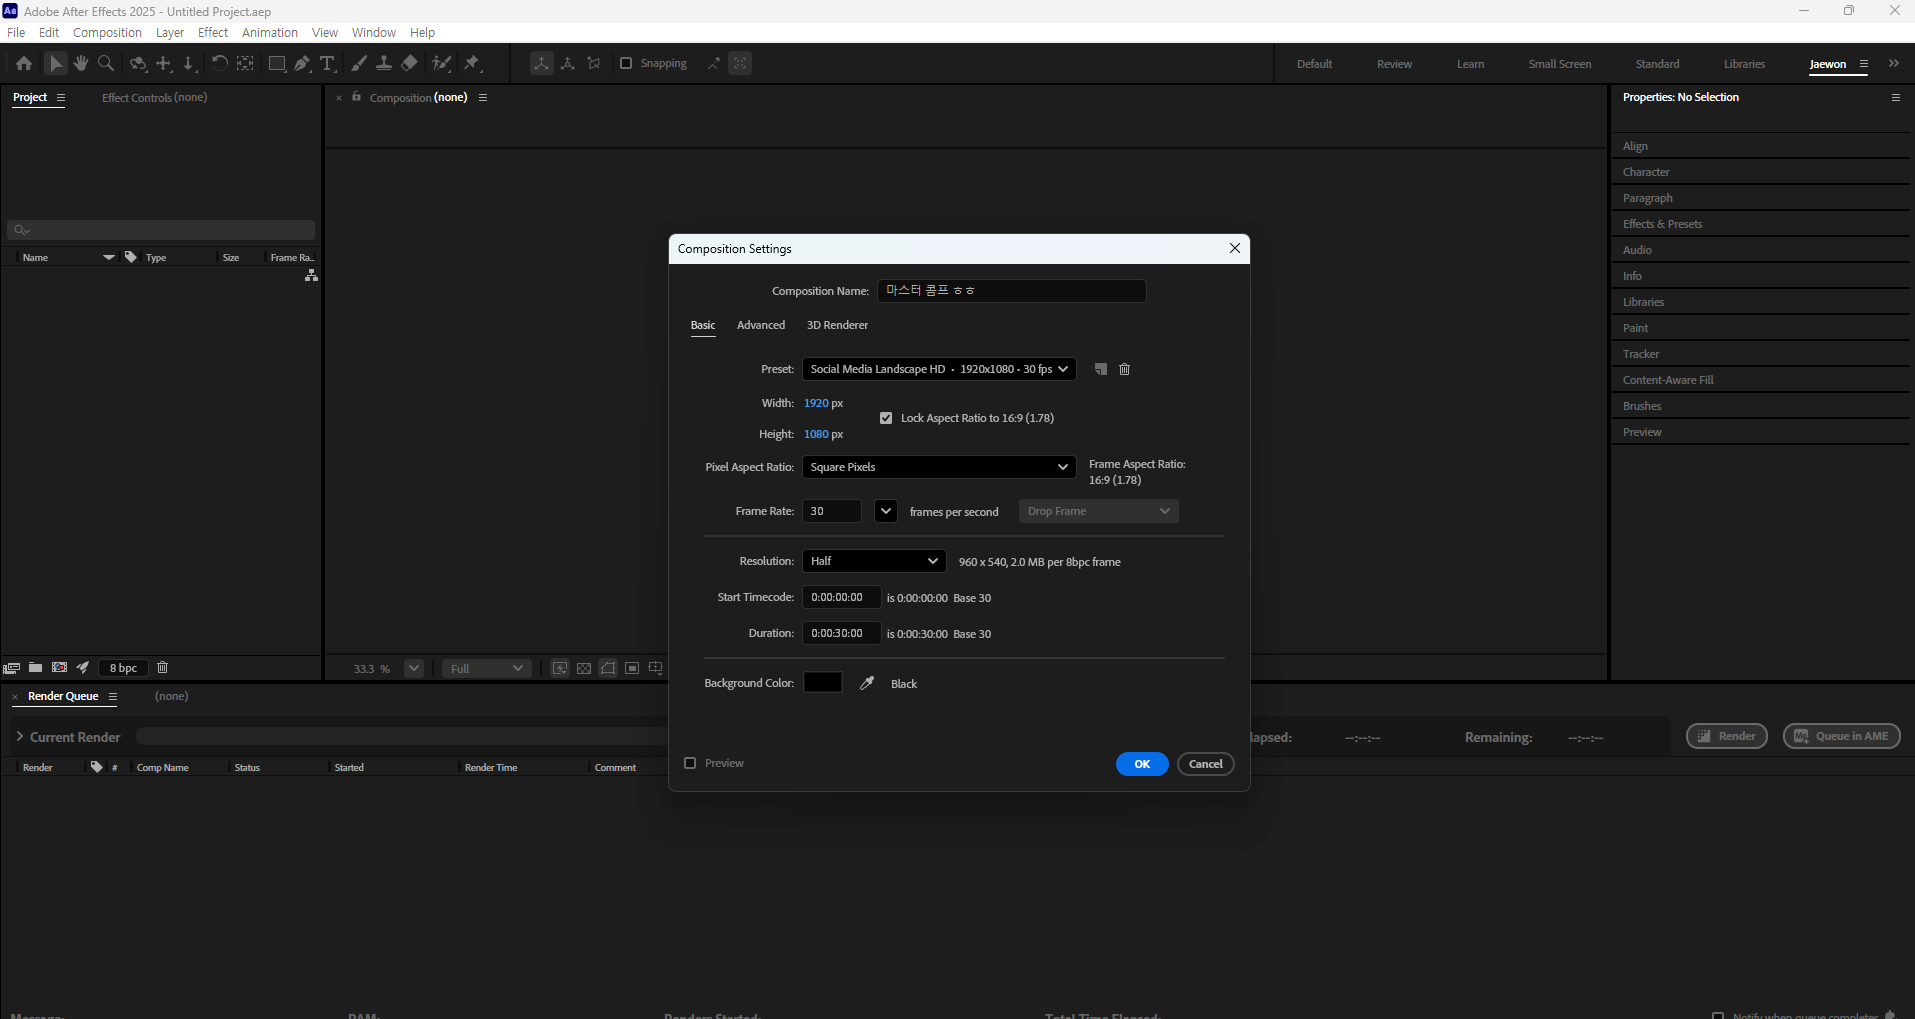Select the Pen tool
Screen dimensions: 1915x1019
click(x=302, y=63)
